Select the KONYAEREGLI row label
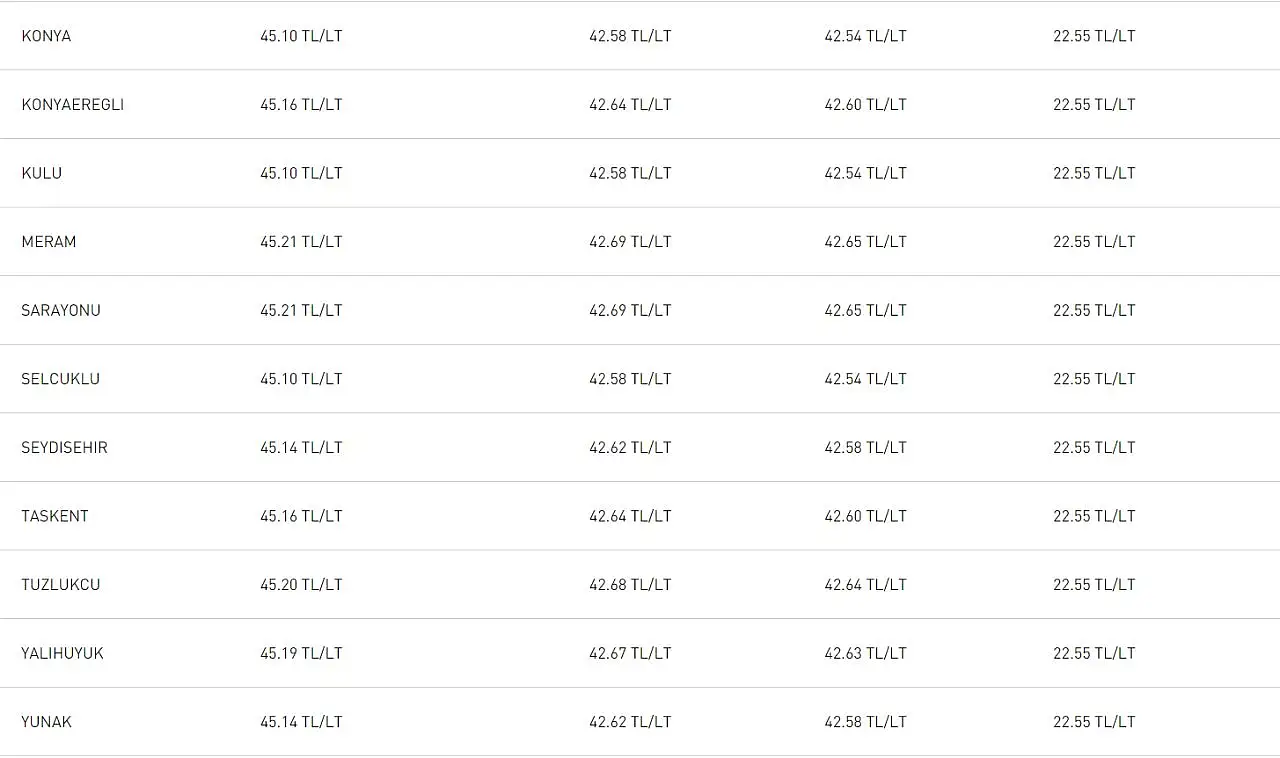Image resolution: width=1280 pixels, height=758 pixels. [72, 105]
